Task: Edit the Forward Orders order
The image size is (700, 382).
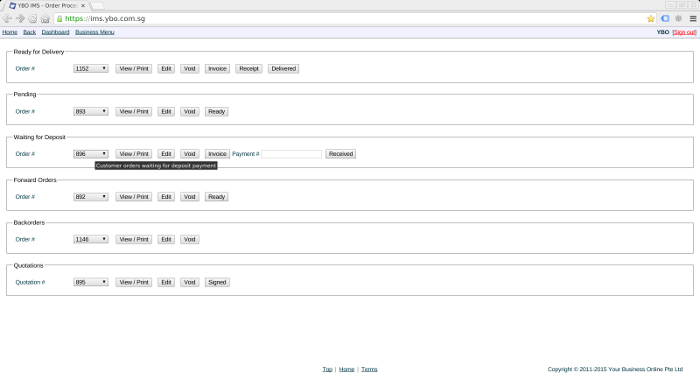Action: point(166,197)
